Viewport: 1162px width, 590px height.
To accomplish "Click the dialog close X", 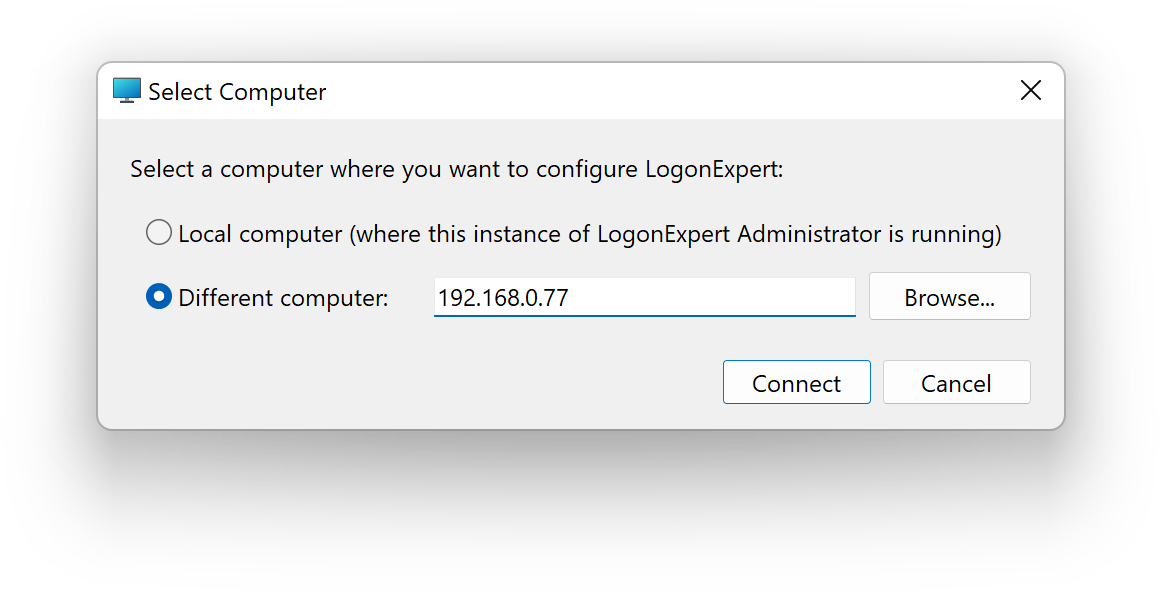I will (1030, 90).
